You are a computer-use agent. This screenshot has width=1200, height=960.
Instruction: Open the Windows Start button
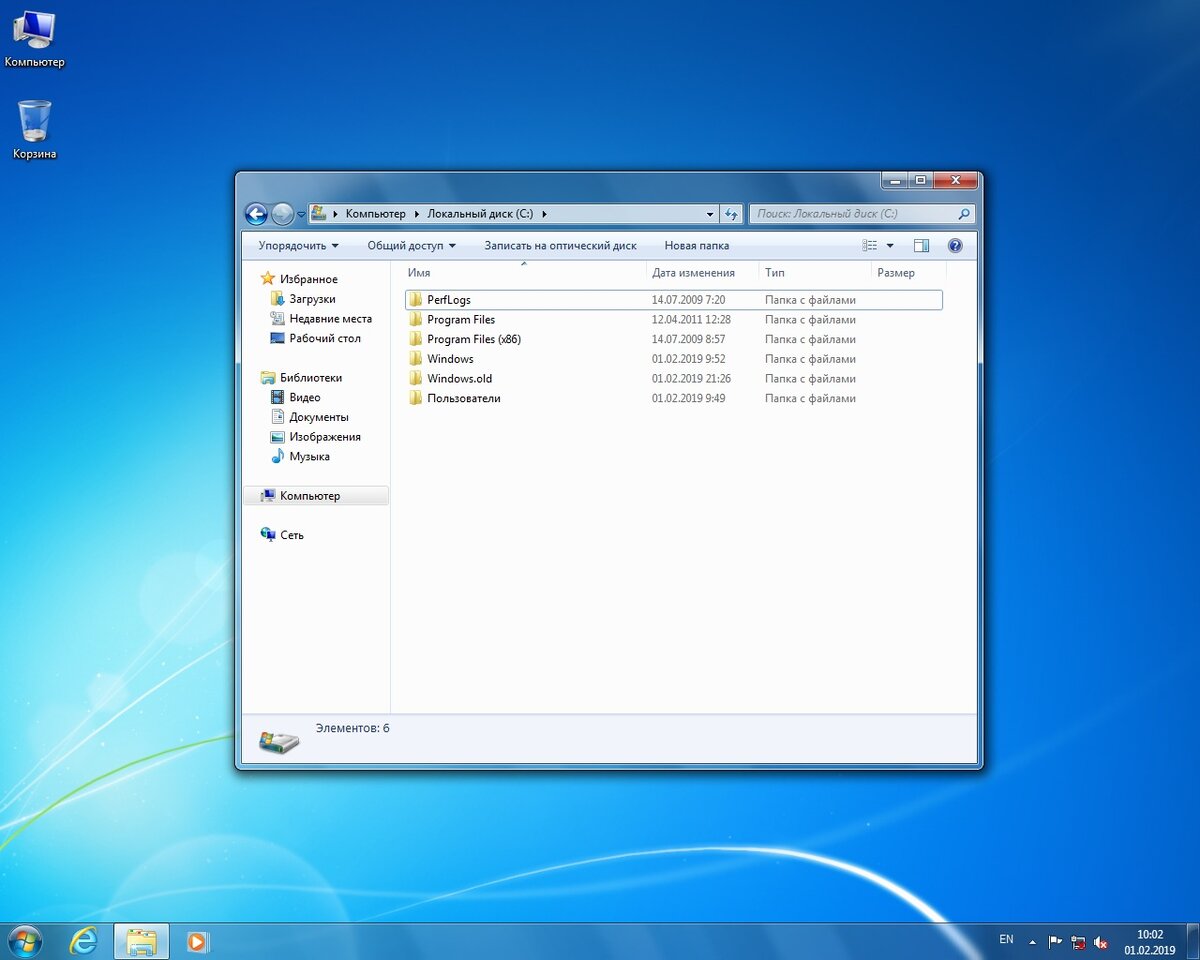click(x=24, y=941)
